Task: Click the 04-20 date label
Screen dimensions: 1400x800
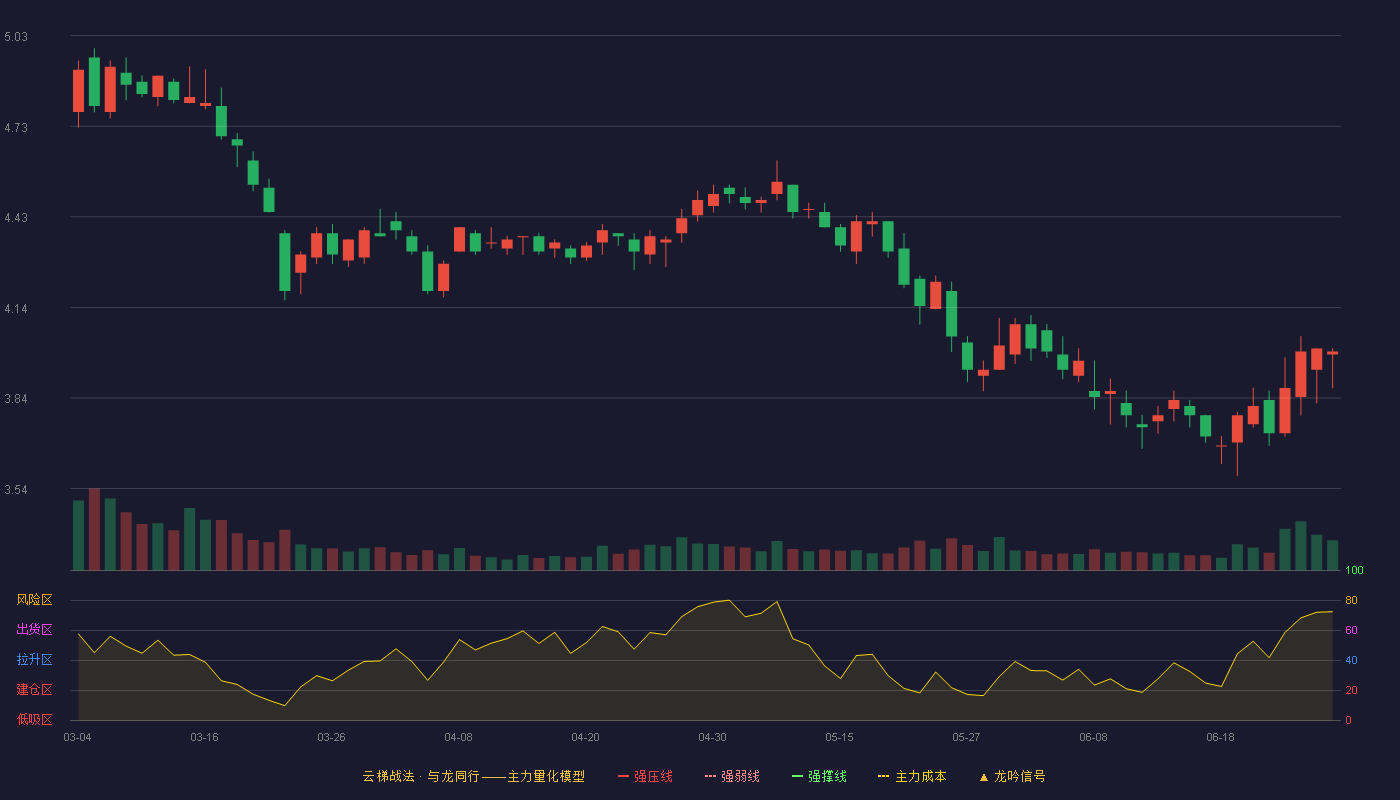Action: 585,737
